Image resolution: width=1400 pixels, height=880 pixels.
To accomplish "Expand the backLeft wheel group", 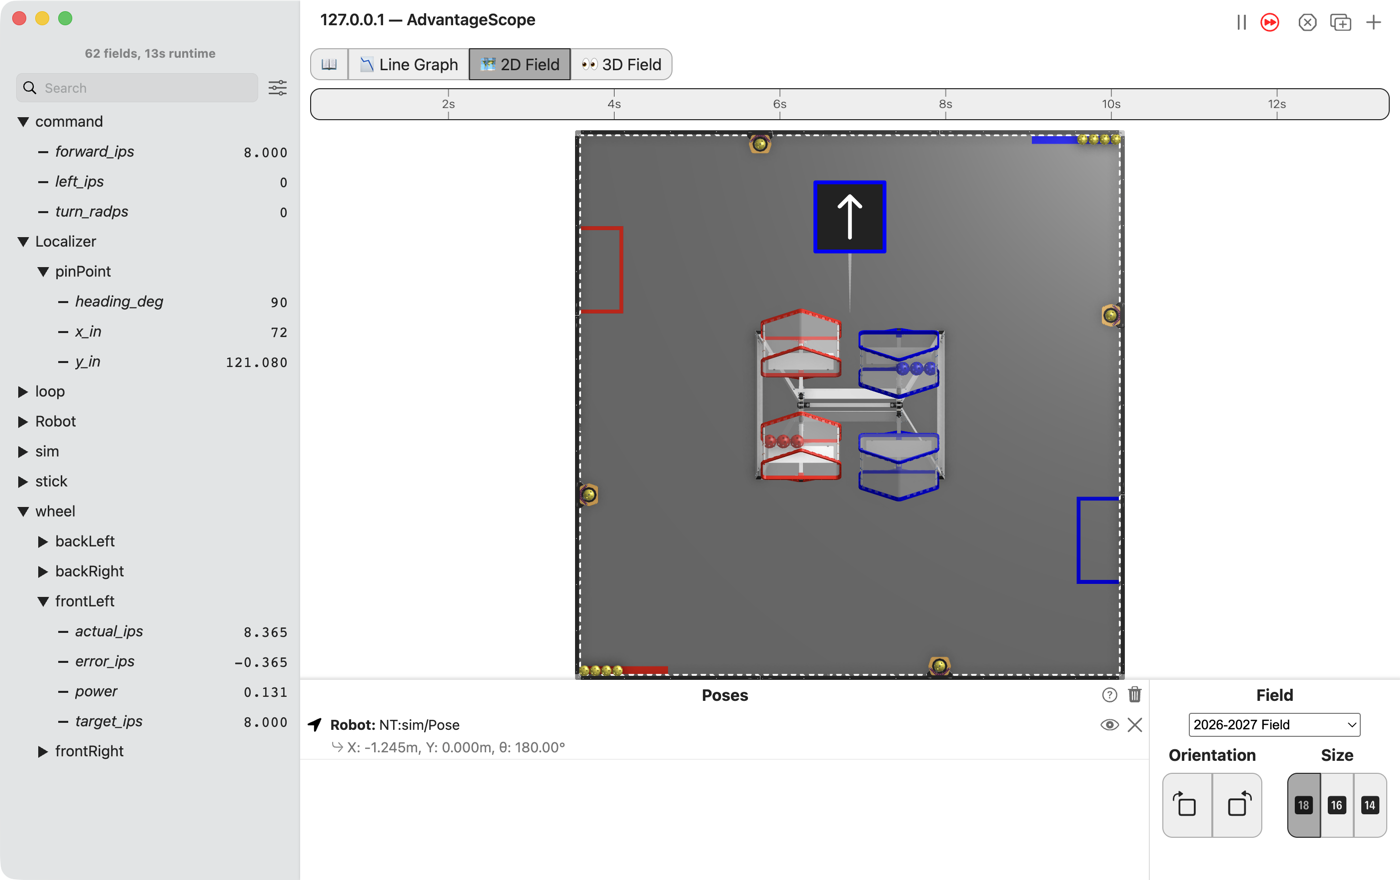I will 43,541.
